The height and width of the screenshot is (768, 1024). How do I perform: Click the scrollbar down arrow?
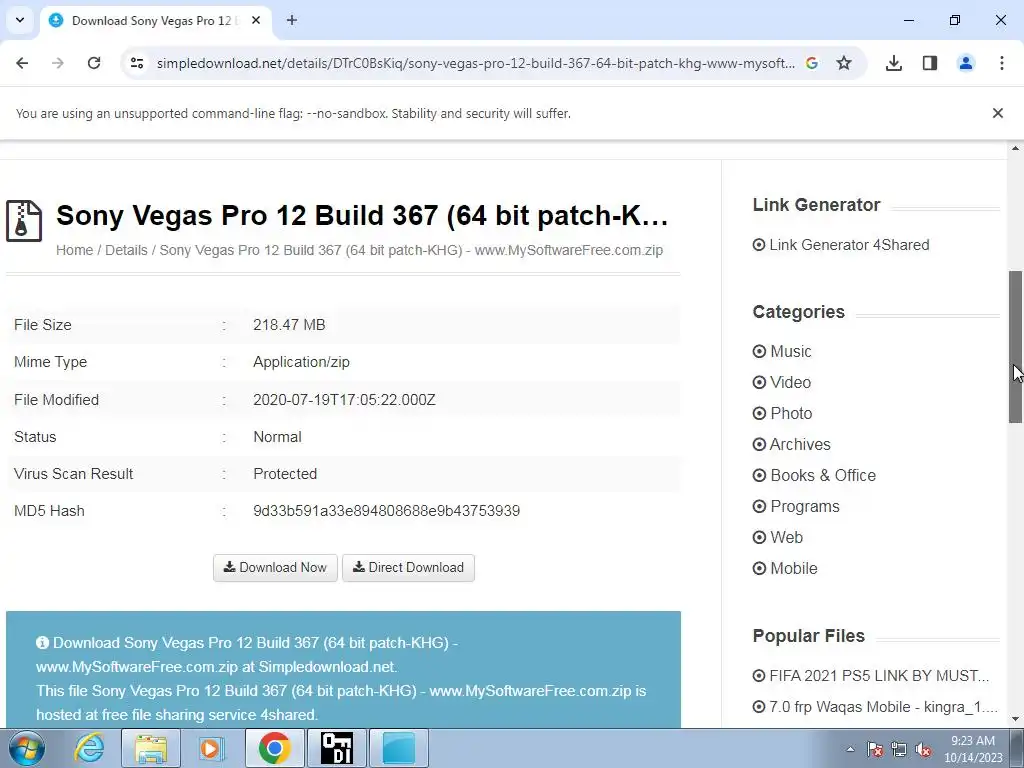point(1016,720)
